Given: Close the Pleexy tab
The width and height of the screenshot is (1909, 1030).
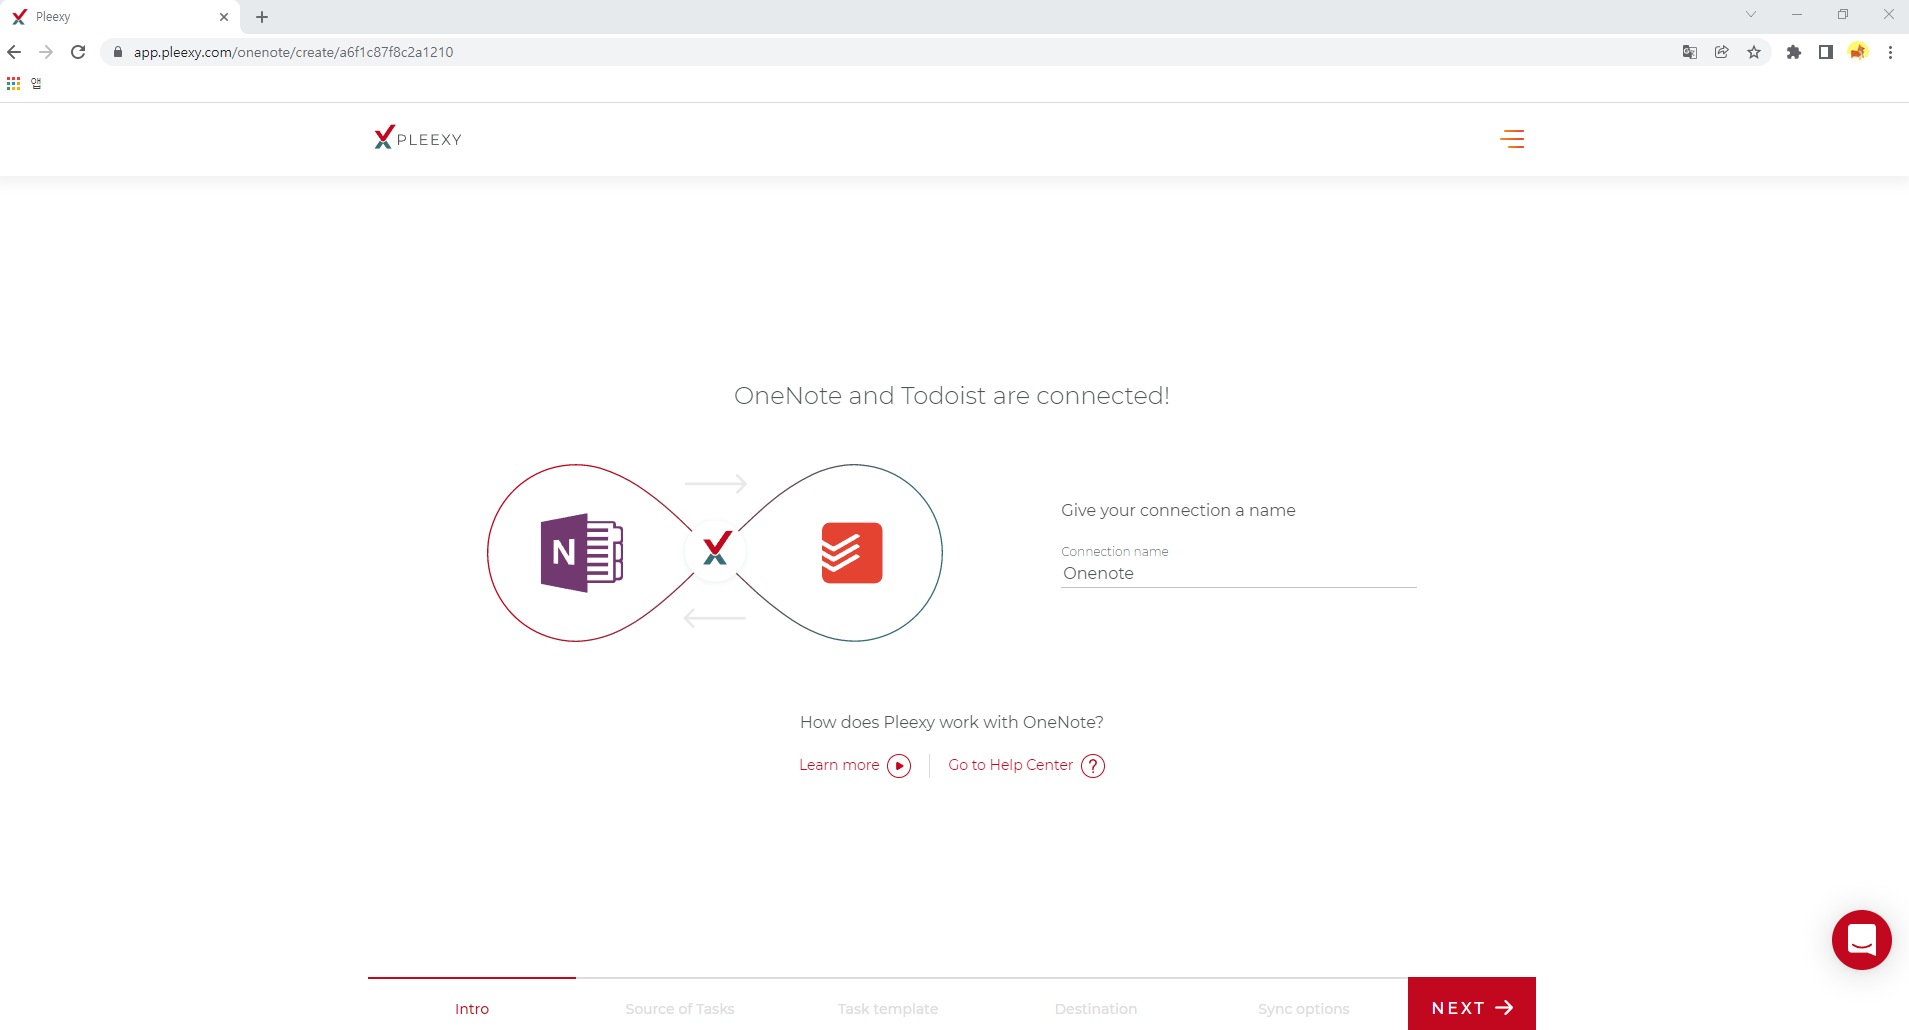Looking at the screenshot, I should coord(224,17).
